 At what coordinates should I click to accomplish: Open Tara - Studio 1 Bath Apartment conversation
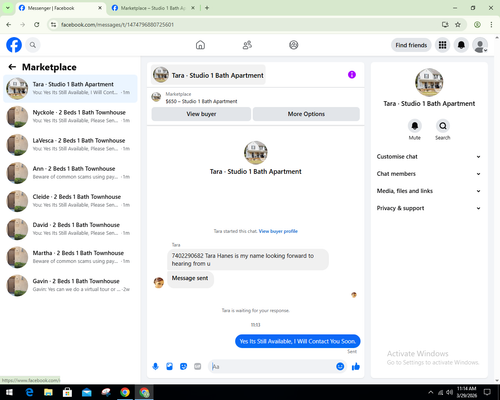(70, 88)
